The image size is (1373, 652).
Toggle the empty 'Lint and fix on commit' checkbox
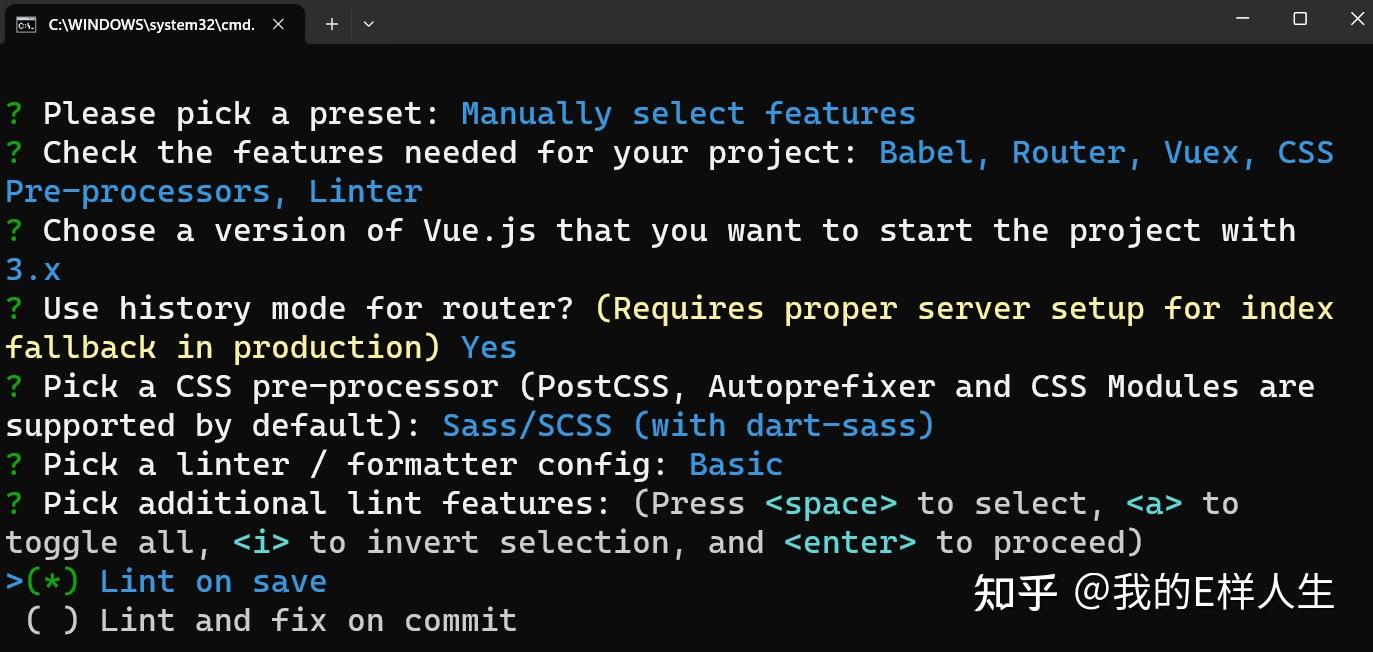[x=53, y=621]
